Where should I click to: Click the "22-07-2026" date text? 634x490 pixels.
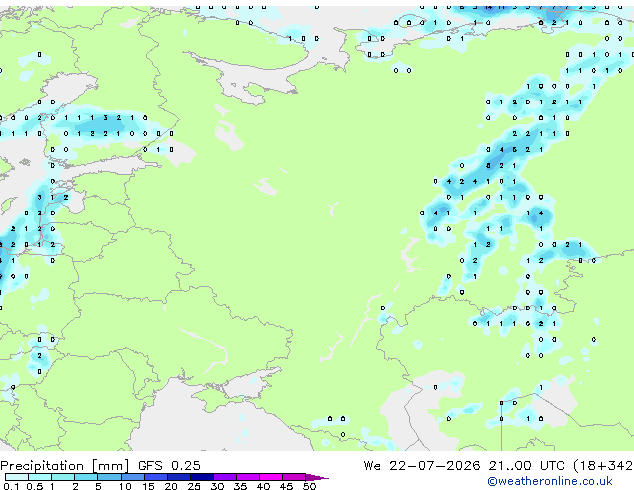tap(435, 466)
